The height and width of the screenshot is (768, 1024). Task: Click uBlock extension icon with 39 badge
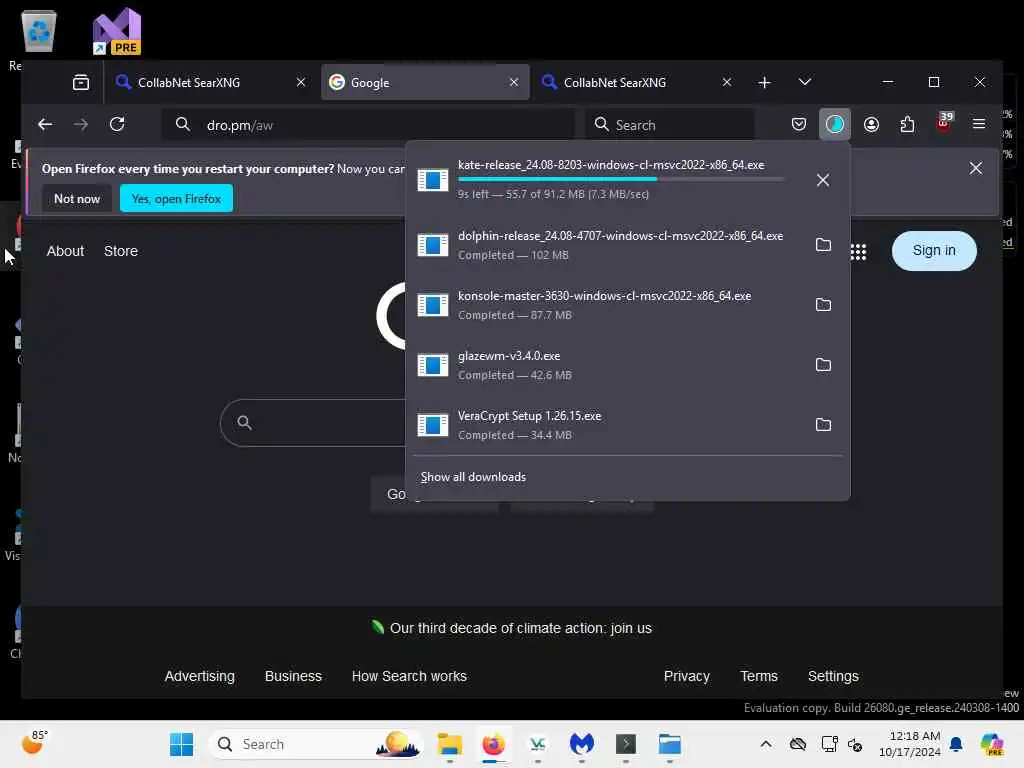tap(944, 123)
